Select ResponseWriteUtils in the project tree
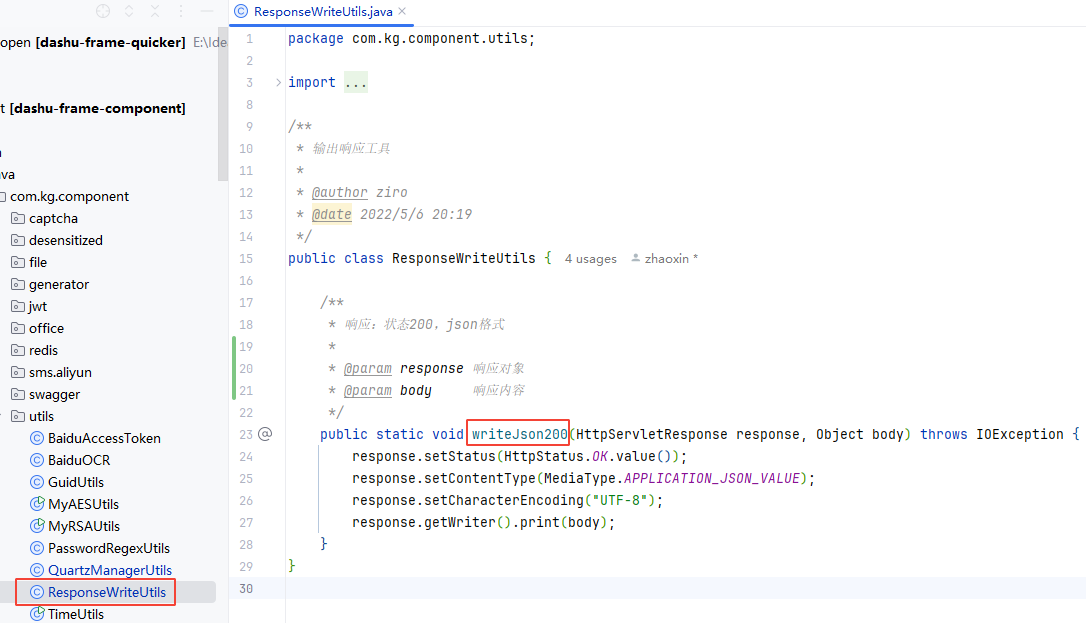The width and height of the screenshot is (1086, 623). coord(107,593)
